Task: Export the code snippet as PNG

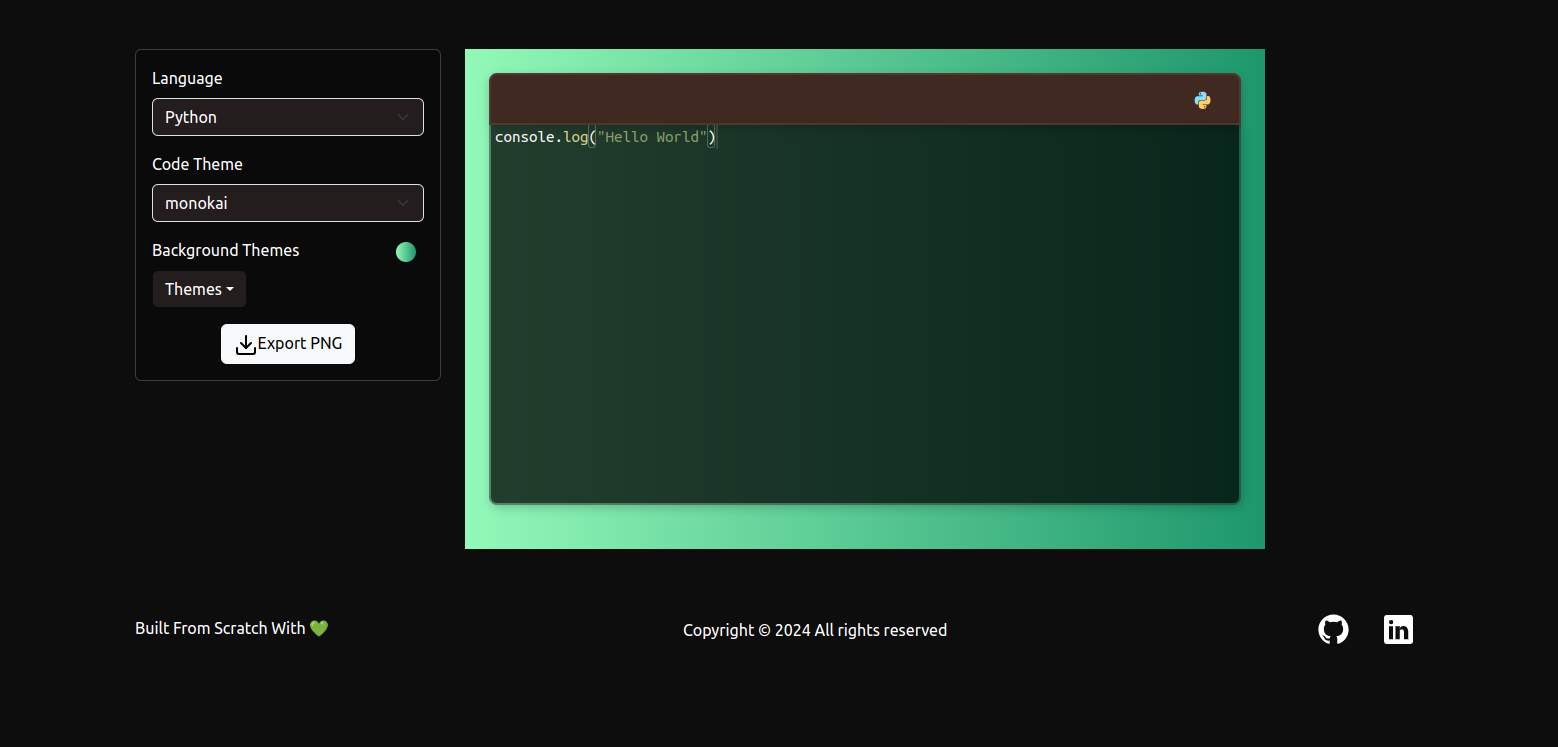Action: (x=288, y=344)
